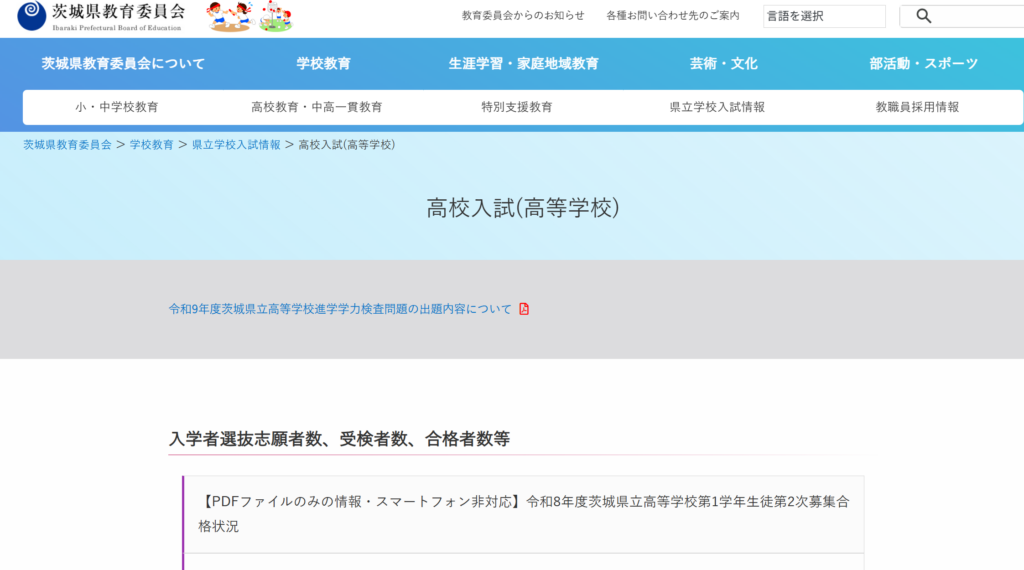
Task: Open the 生涯学習・家庭地域教育 menu
Action: point(523,63)
